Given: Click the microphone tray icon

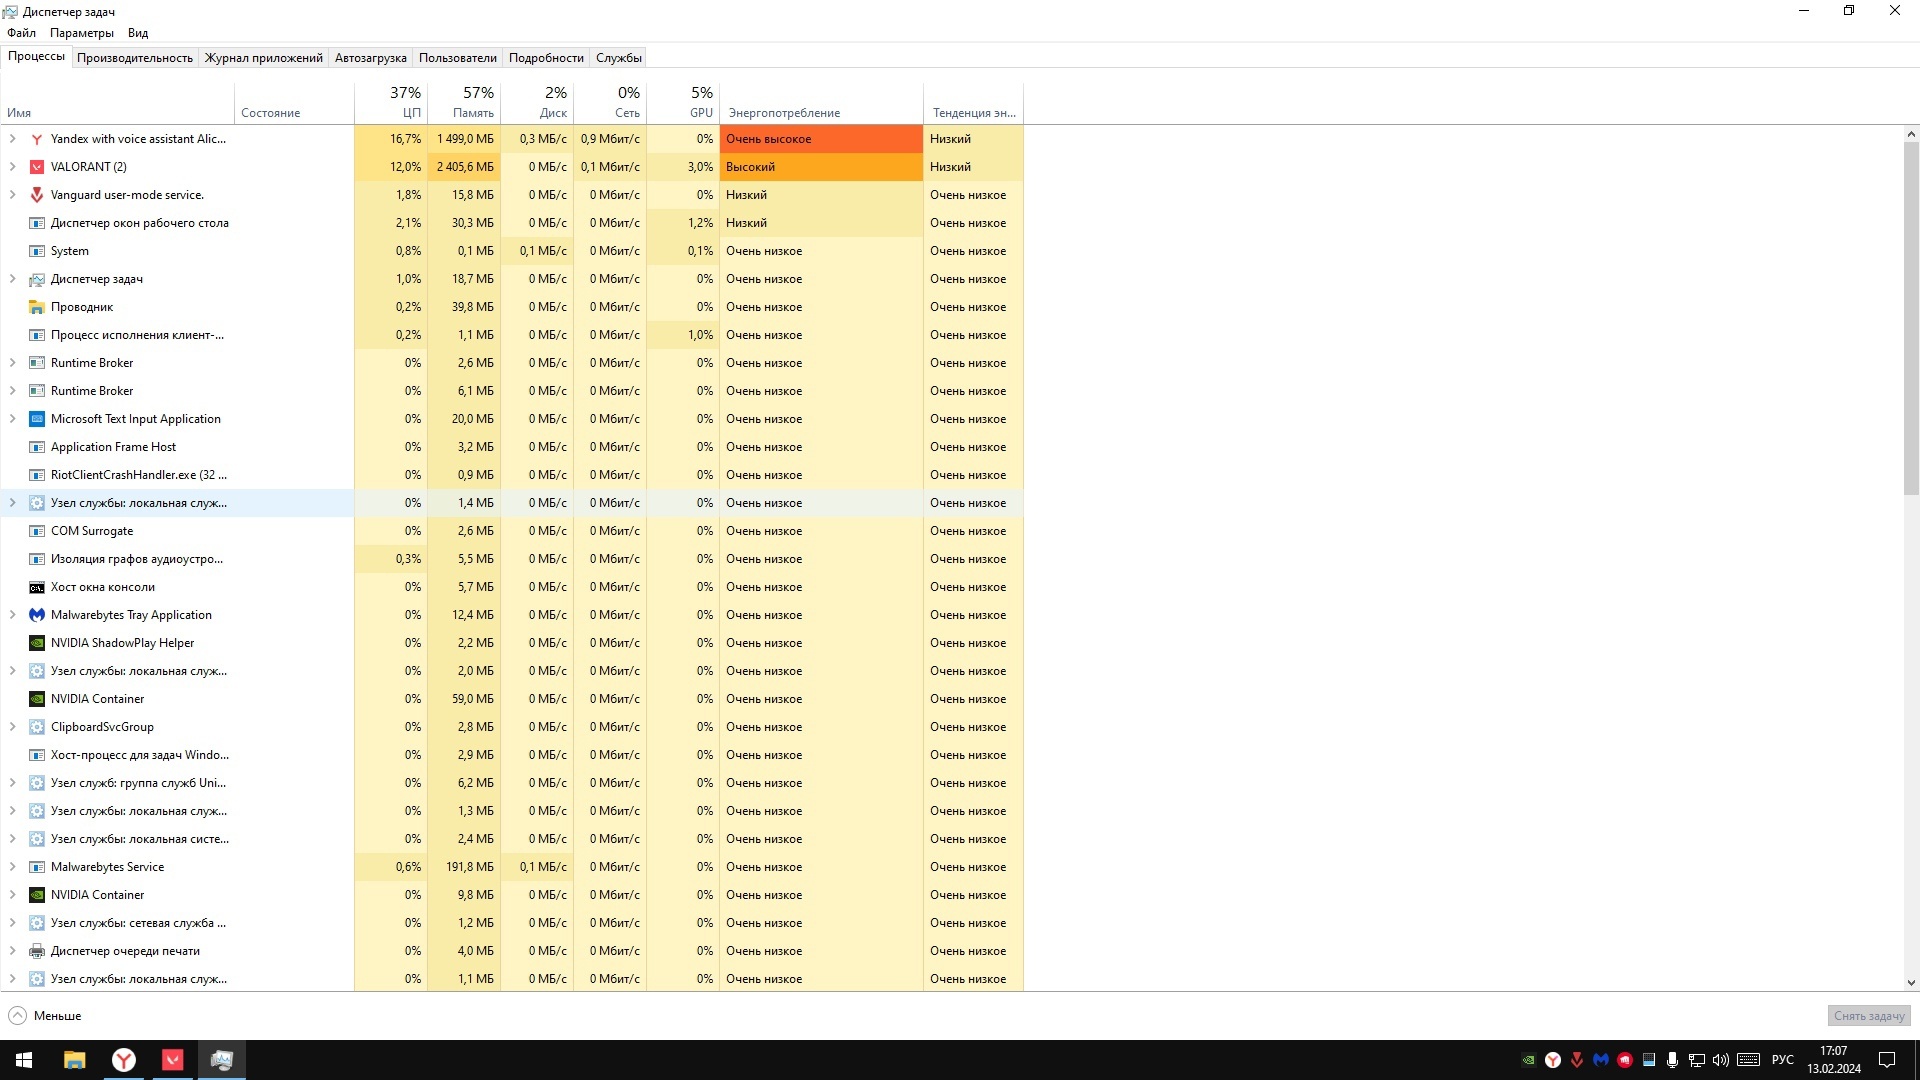Looking at the screenshot, I should 1672,1060.
